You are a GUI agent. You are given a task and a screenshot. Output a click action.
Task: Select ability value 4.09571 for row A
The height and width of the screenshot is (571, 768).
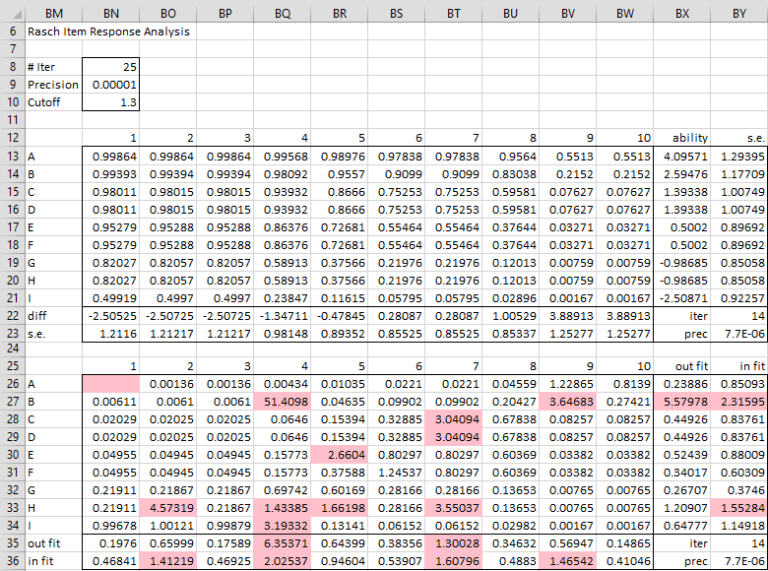click(682, 156)
